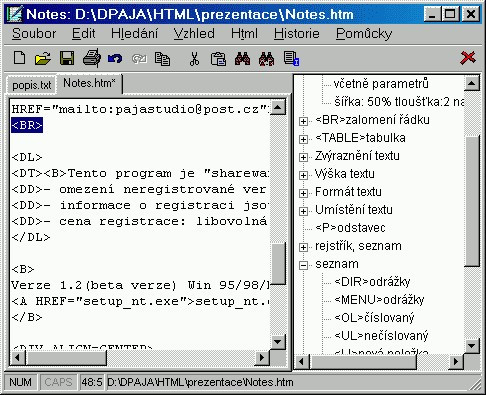486x395 pixels.
Task: Copy selection using the copy icon
Action: coord(163,59)
